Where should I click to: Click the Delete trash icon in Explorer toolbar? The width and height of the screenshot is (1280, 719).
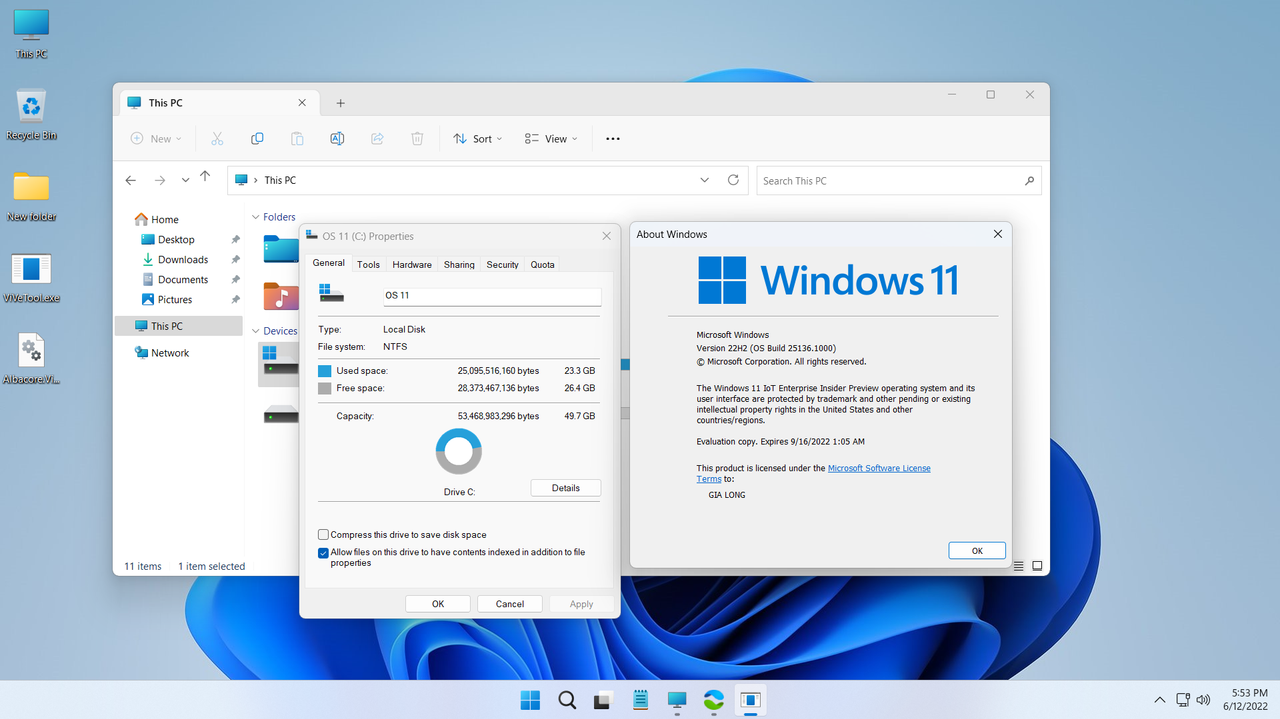pos(418,139)
